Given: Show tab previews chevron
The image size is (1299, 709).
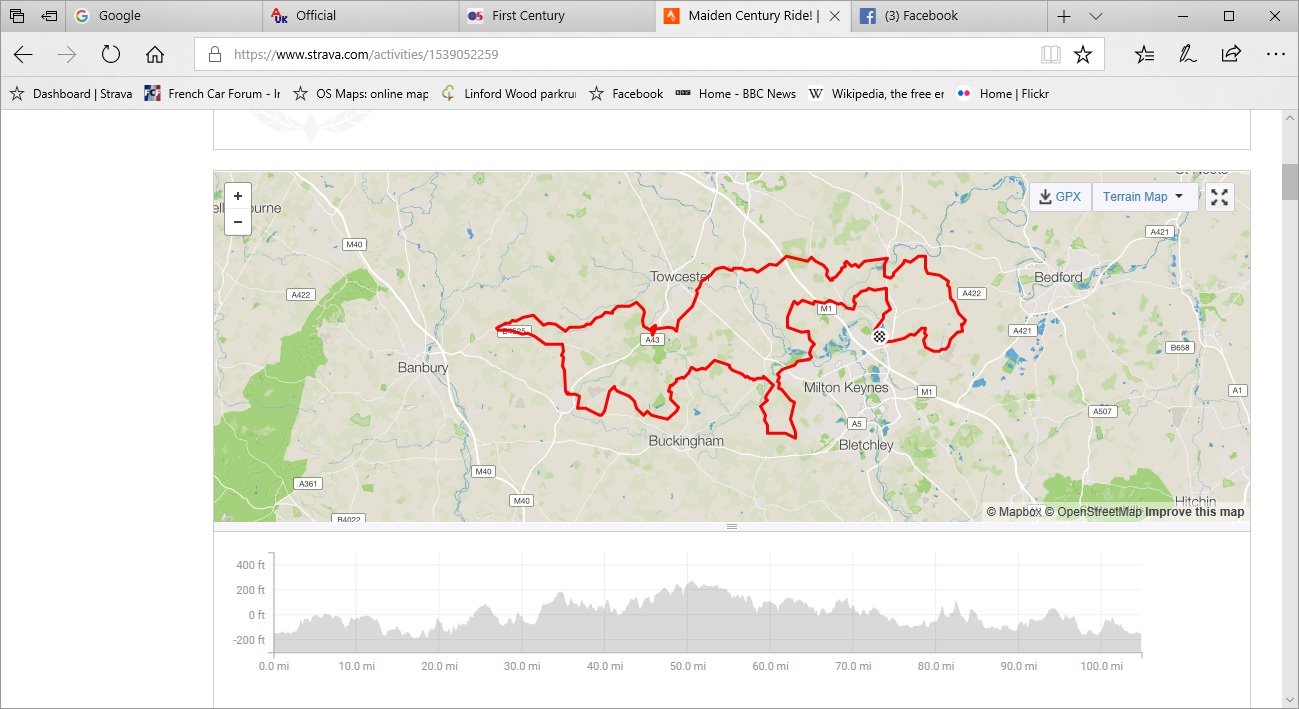Looking at the screenshot, I should coord(1096,16).
